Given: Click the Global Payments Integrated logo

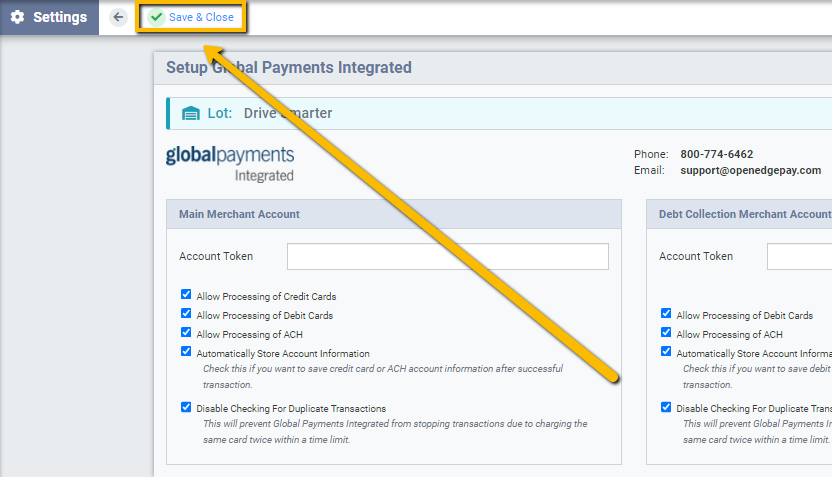Looking at the screenshot, I should 230,163.
